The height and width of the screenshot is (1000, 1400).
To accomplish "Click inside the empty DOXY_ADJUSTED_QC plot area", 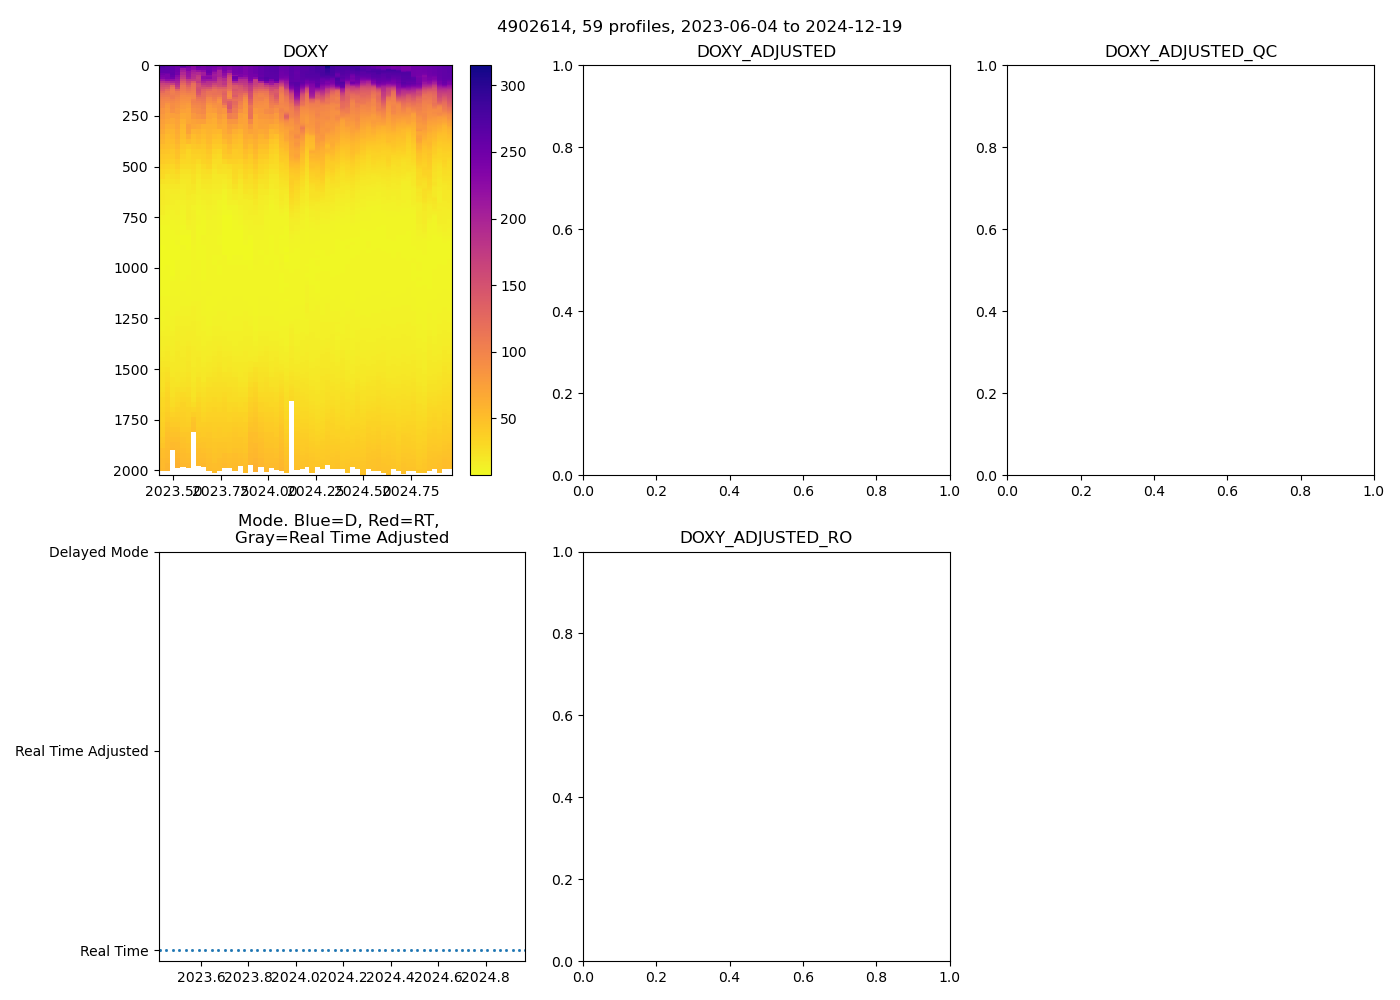I will tap(1190, 270).
